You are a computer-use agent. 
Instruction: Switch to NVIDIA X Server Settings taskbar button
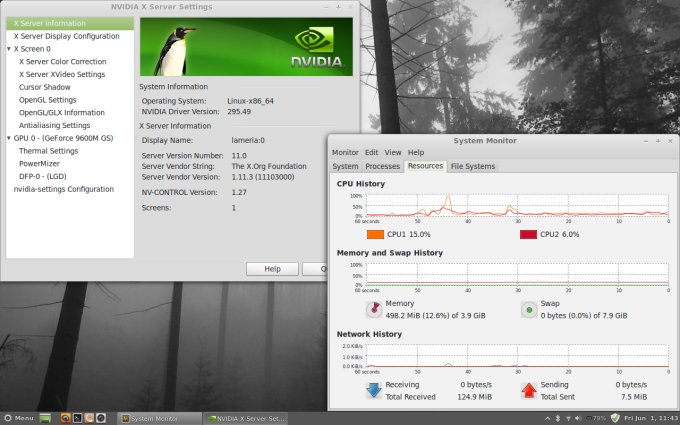pos(245,418)
